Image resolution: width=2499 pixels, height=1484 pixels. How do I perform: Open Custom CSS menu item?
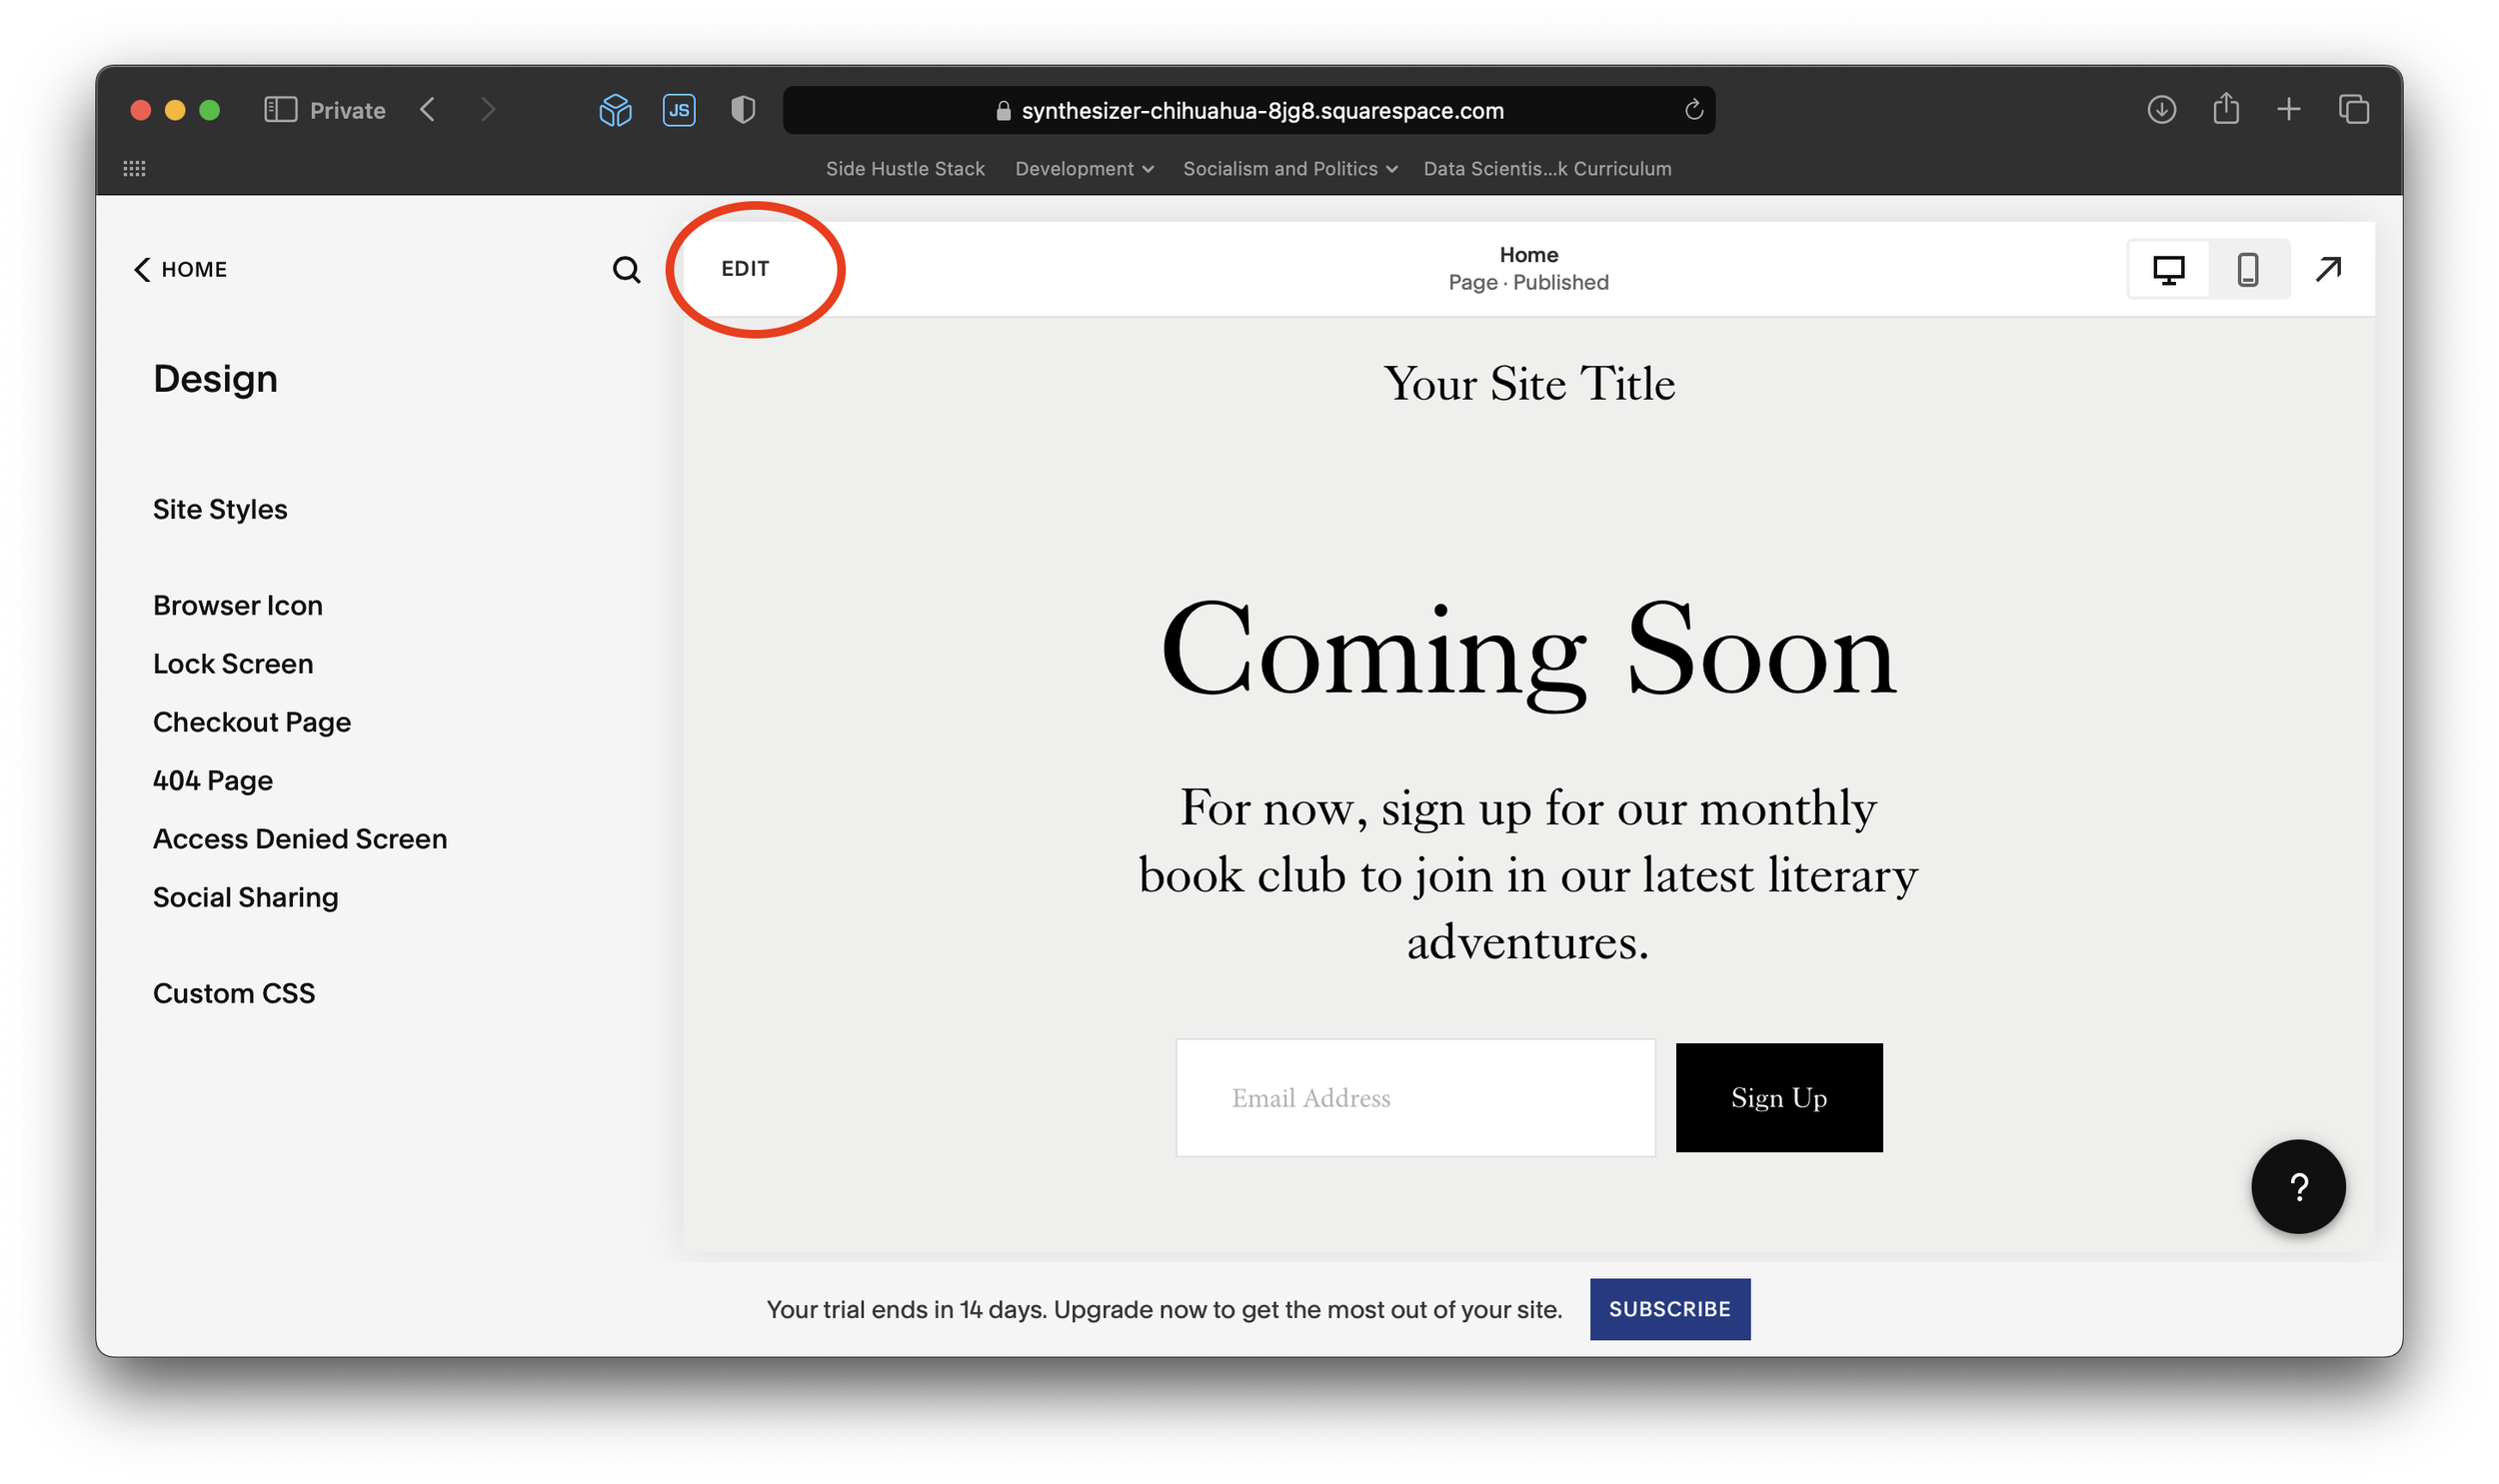pyautogui.click(x=234, y=993)
